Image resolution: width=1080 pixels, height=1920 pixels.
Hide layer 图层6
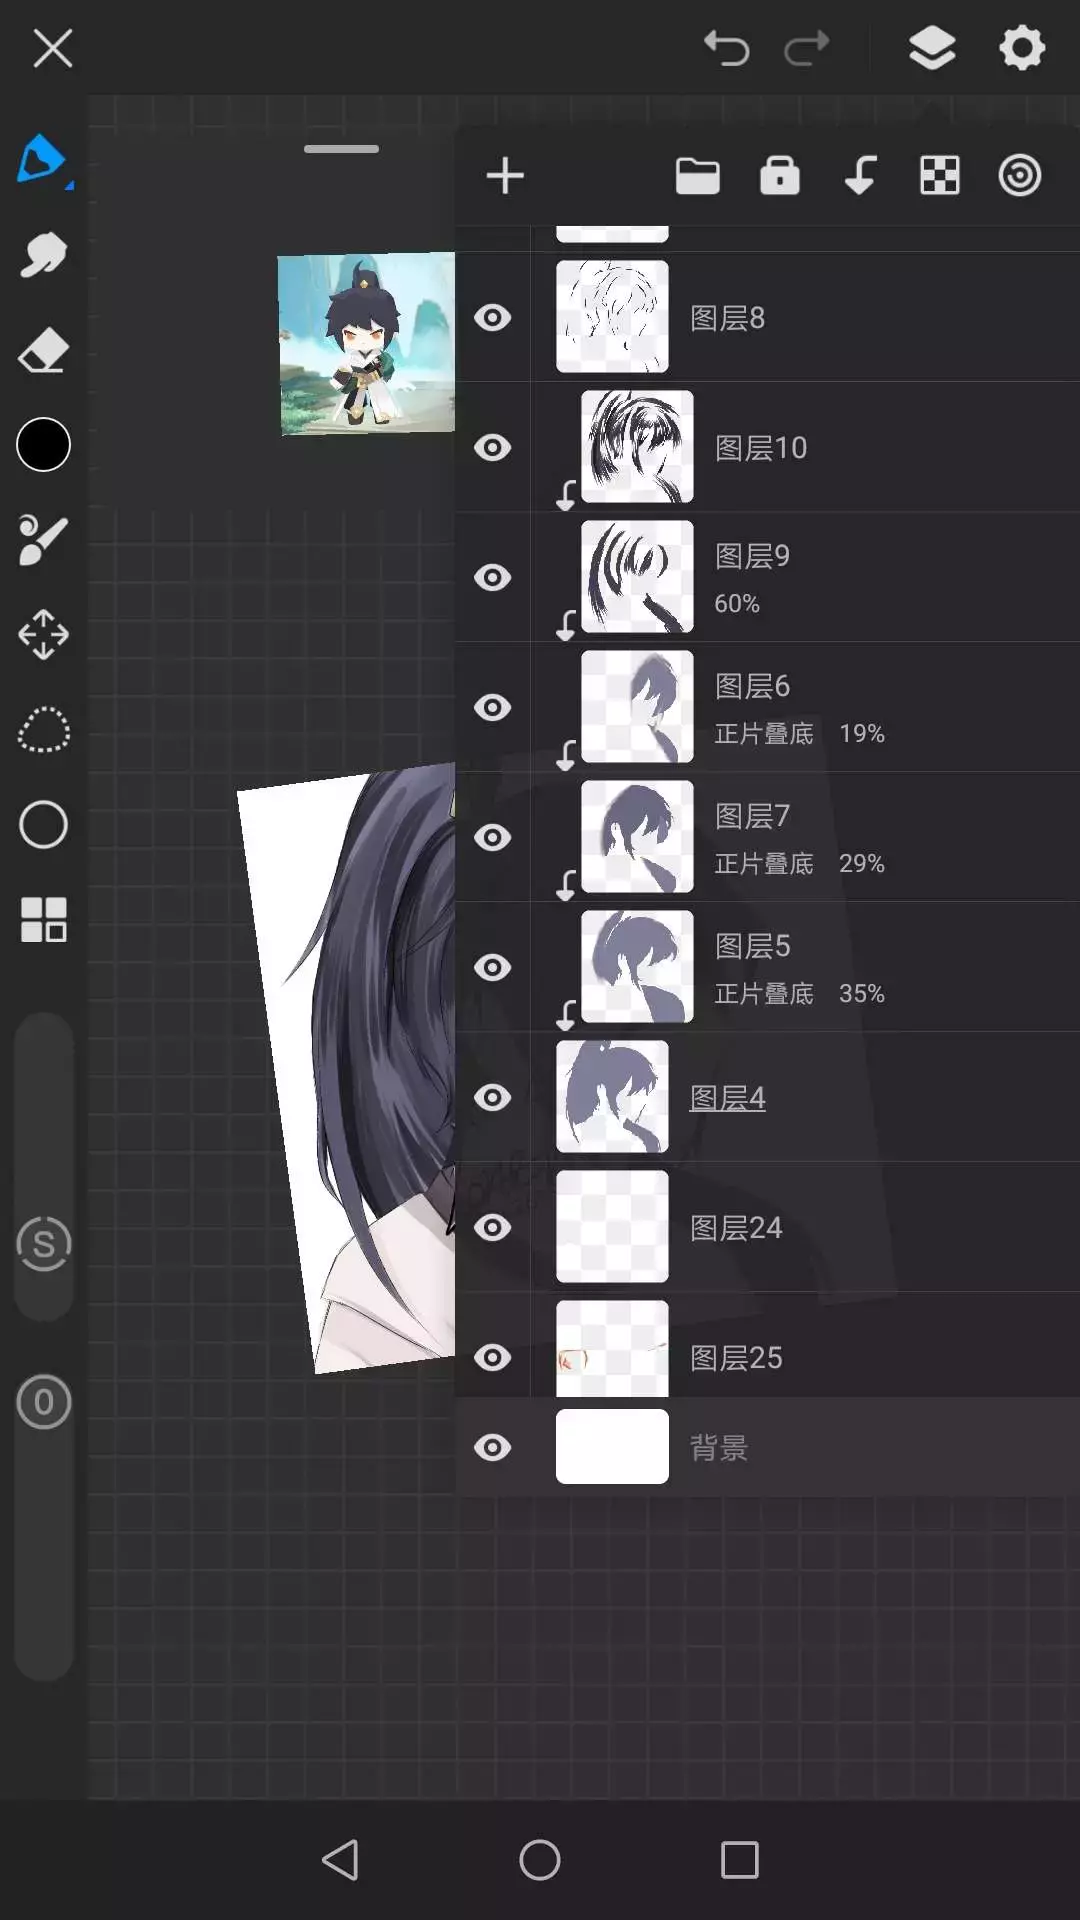click(x=492, y=707)
